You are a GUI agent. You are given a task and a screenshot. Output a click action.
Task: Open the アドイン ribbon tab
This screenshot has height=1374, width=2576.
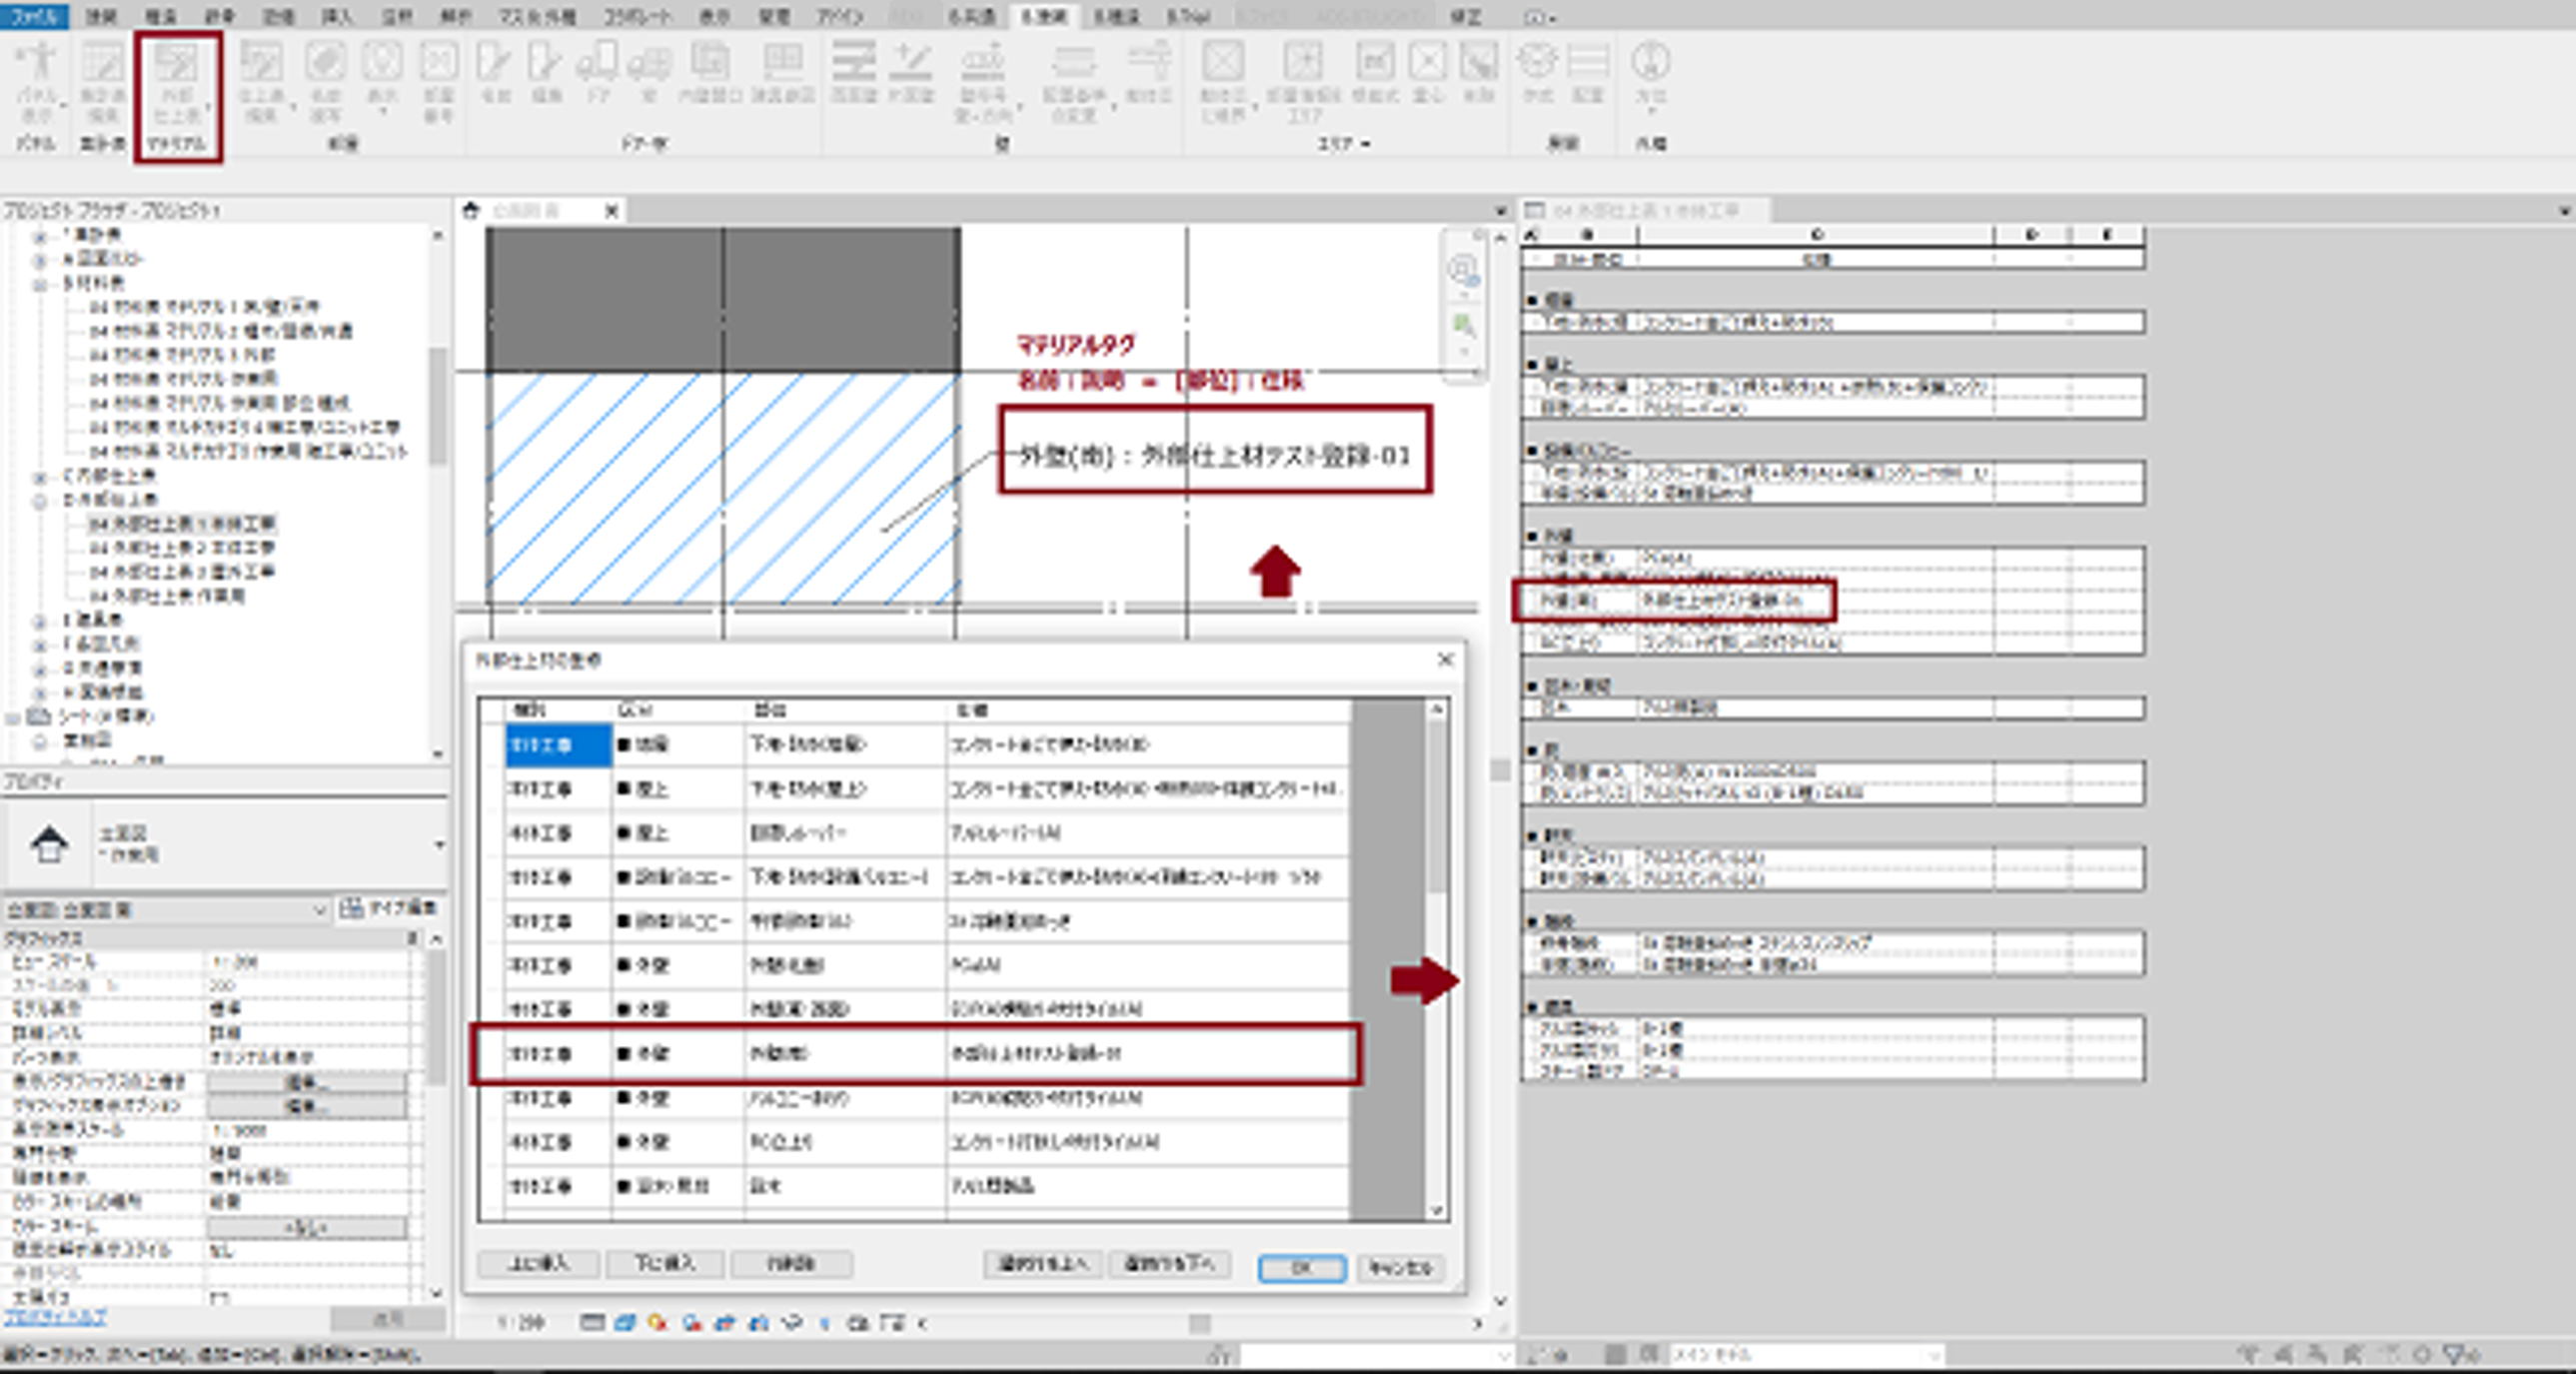pyautogui.click(x=840, y=15)
